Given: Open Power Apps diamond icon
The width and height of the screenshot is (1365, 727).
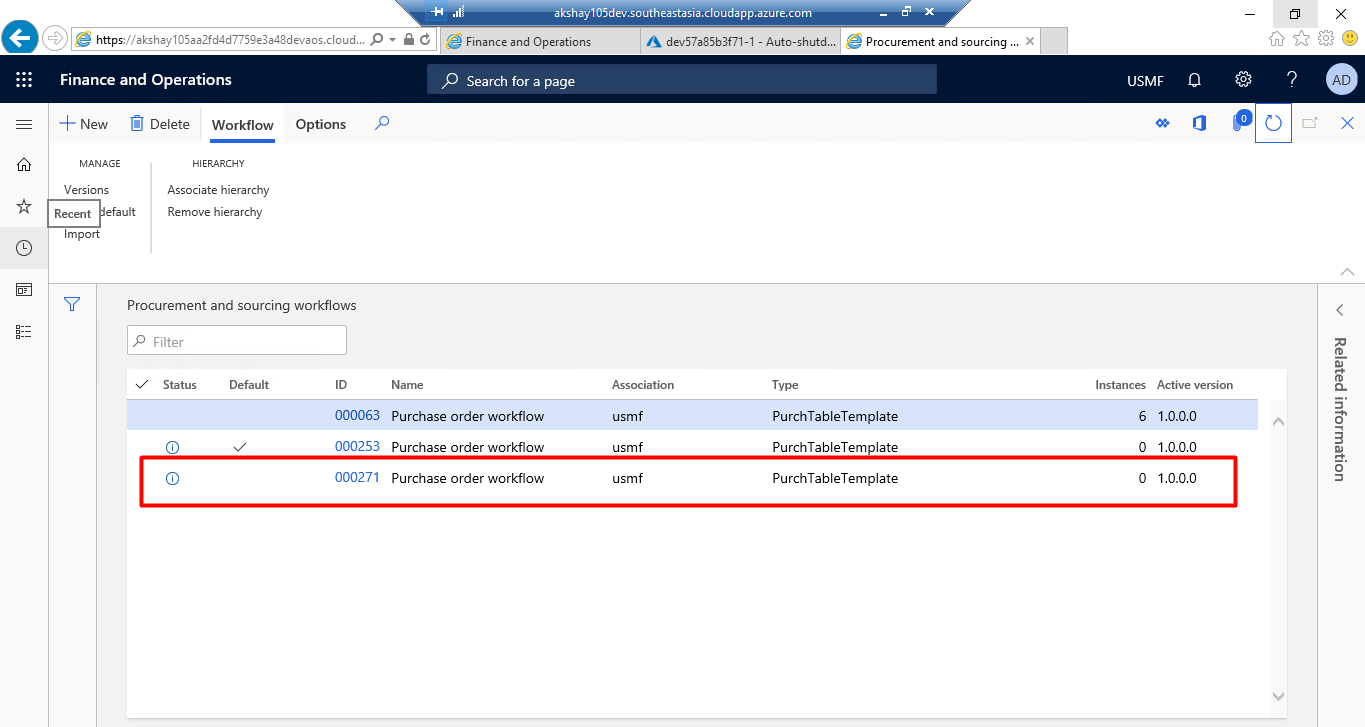Looking at the screenshot, I should [x=1163, y=123].
